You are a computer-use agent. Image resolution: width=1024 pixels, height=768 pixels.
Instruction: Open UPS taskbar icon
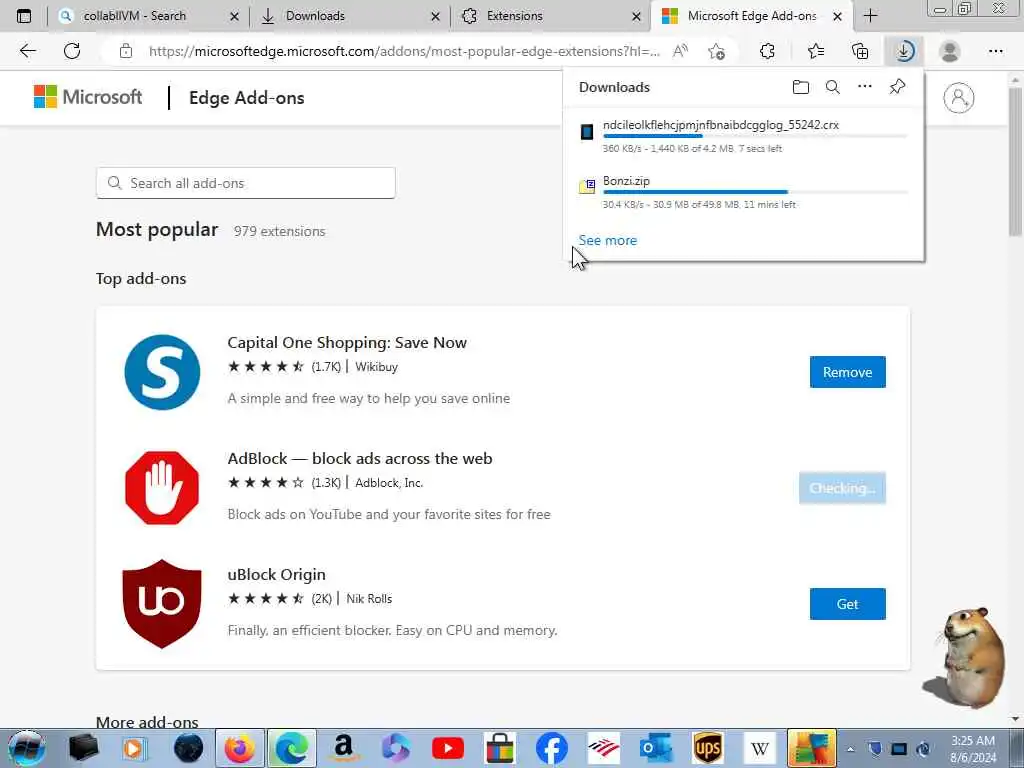pyautogui.click(x=708, y=748)
